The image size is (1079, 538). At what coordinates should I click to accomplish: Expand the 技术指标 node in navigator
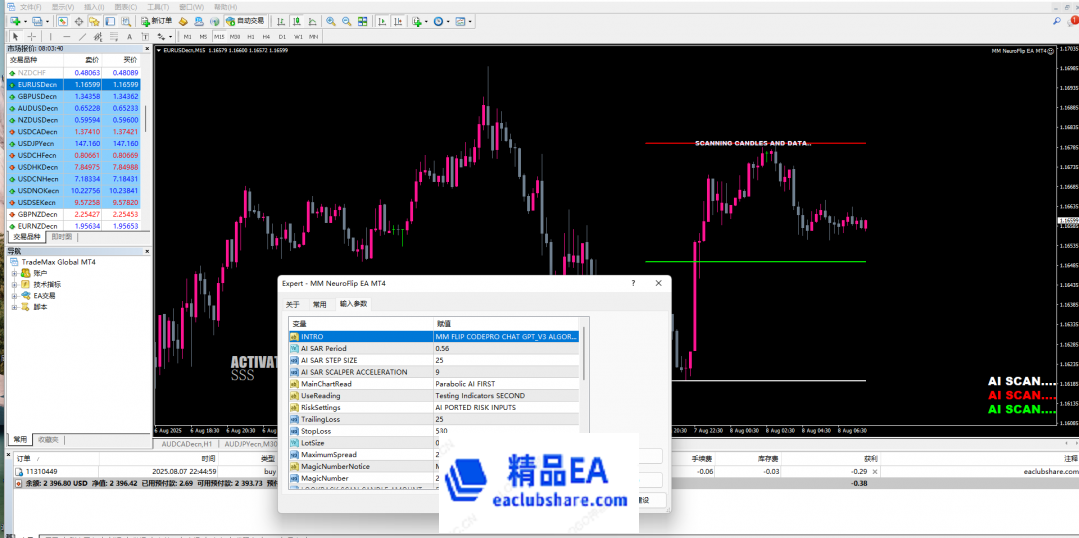point(14,284)
